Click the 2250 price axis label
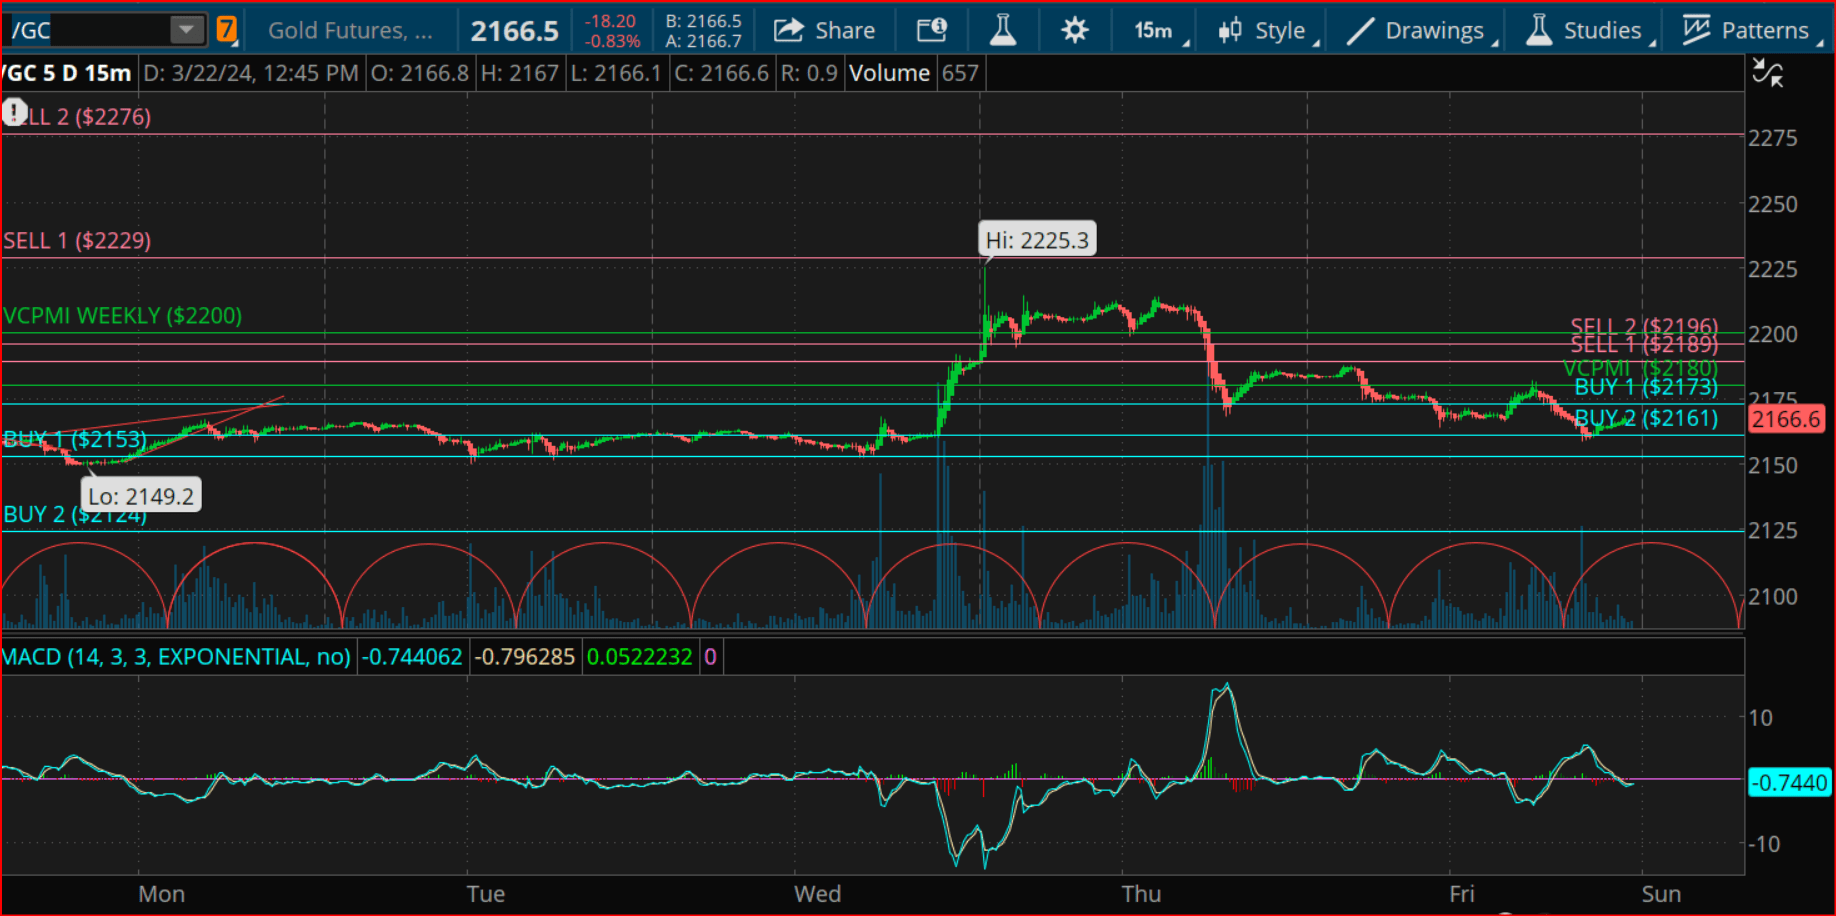Image resolution: width=1836 pixels, height=916 pixels. click(x=1773, y=204)
